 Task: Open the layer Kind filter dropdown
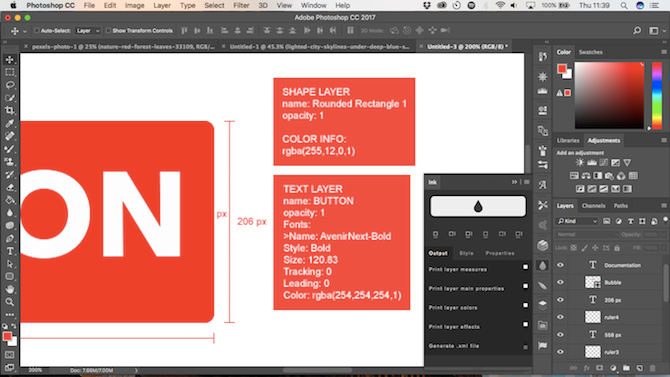pyautogui.click(x=577, y=221)
